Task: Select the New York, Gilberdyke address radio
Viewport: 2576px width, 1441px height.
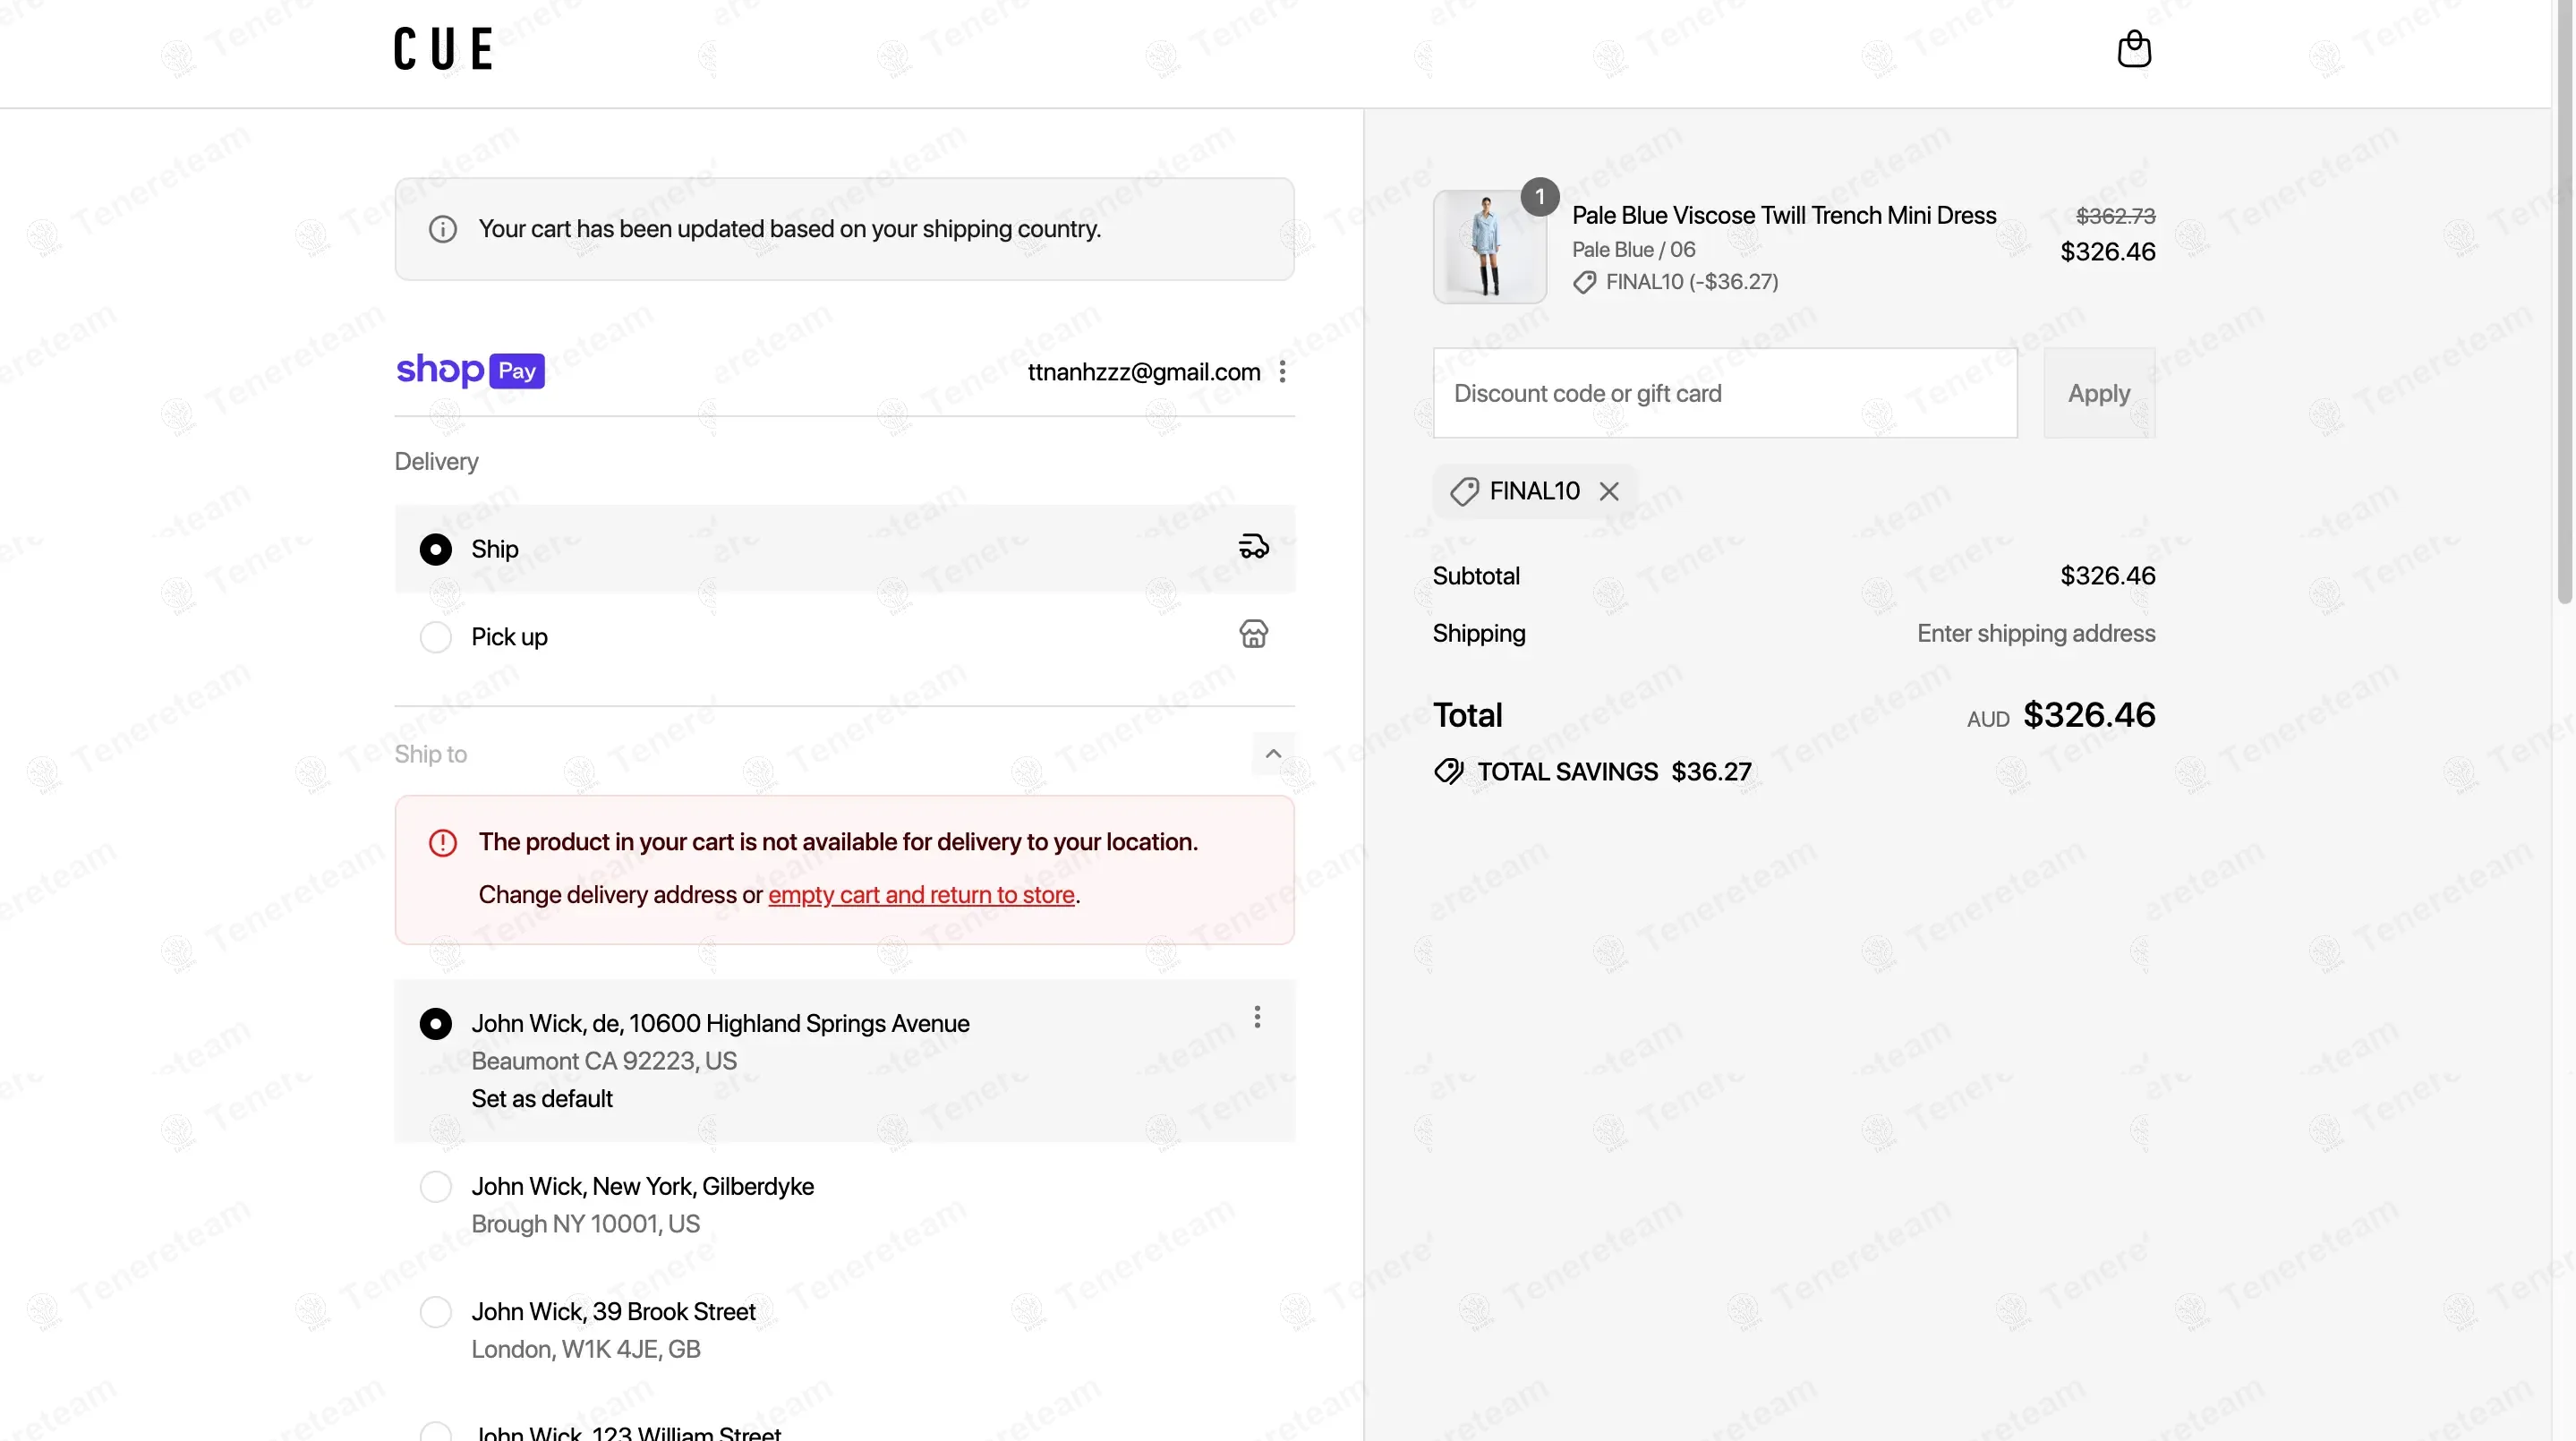Action: [x=436, y=1187]
